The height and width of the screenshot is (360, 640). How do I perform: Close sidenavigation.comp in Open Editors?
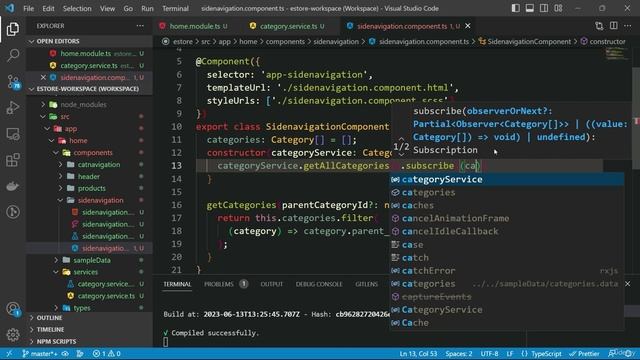tap(43, 77)
